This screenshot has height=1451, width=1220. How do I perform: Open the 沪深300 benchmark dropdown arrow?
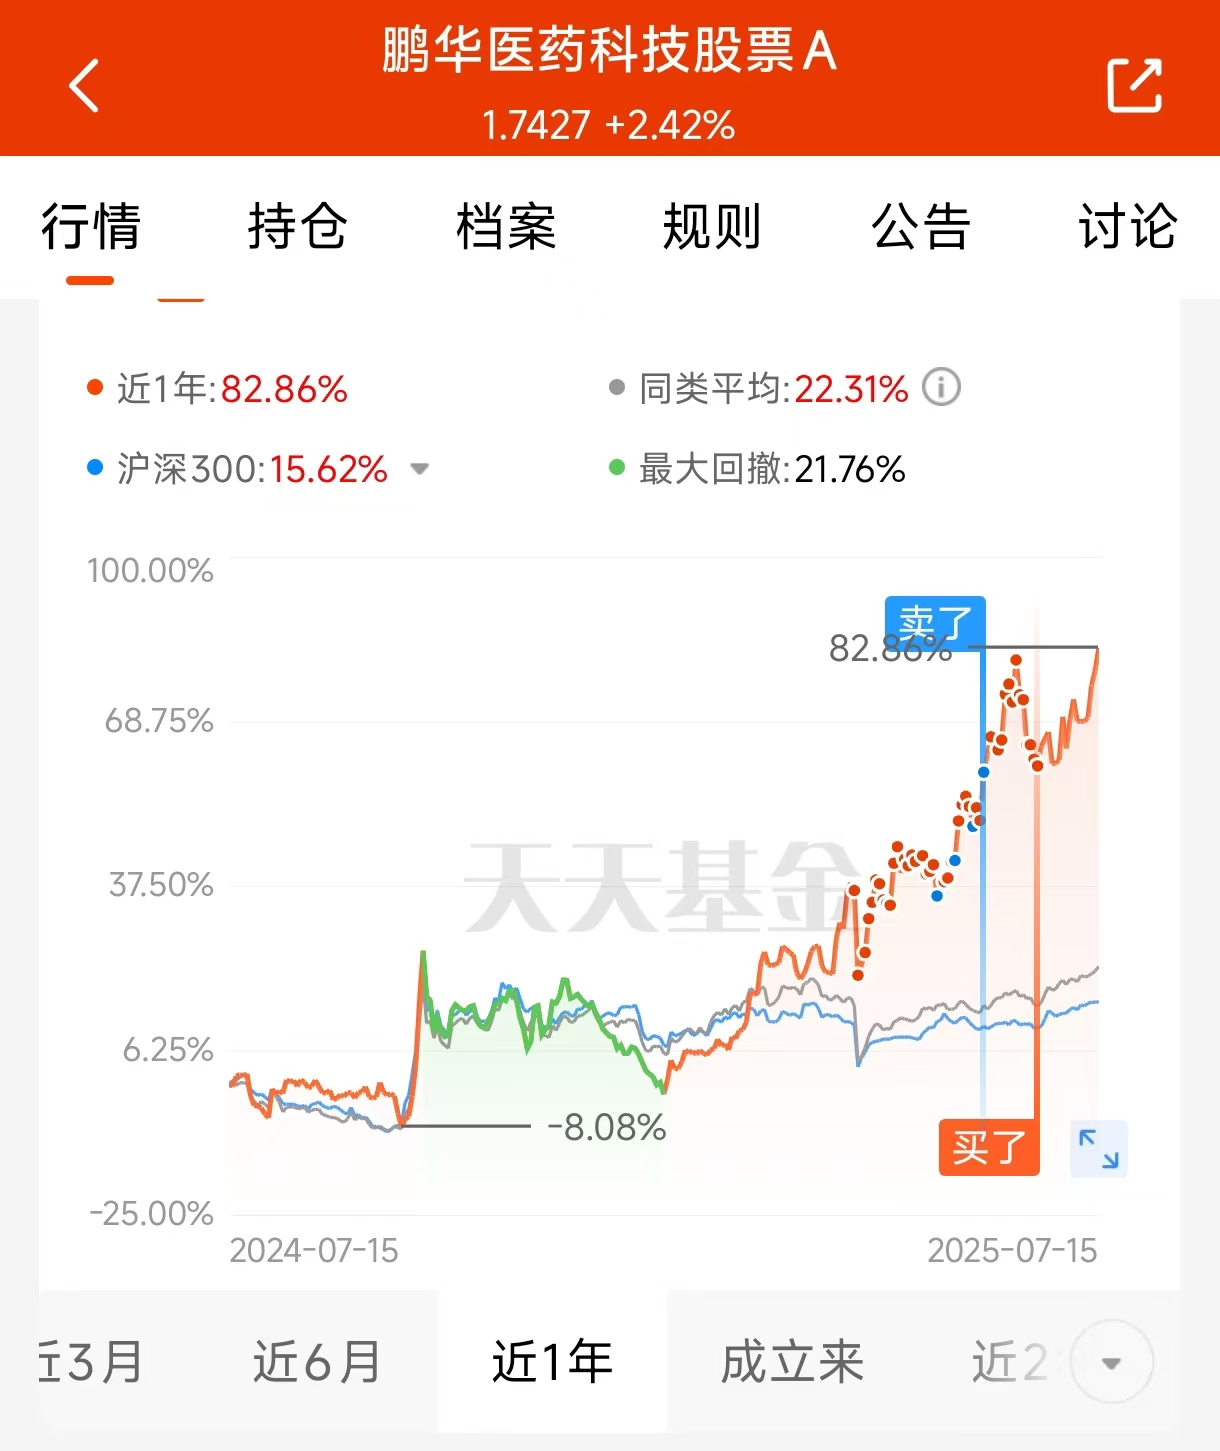(x=420, y=469)
